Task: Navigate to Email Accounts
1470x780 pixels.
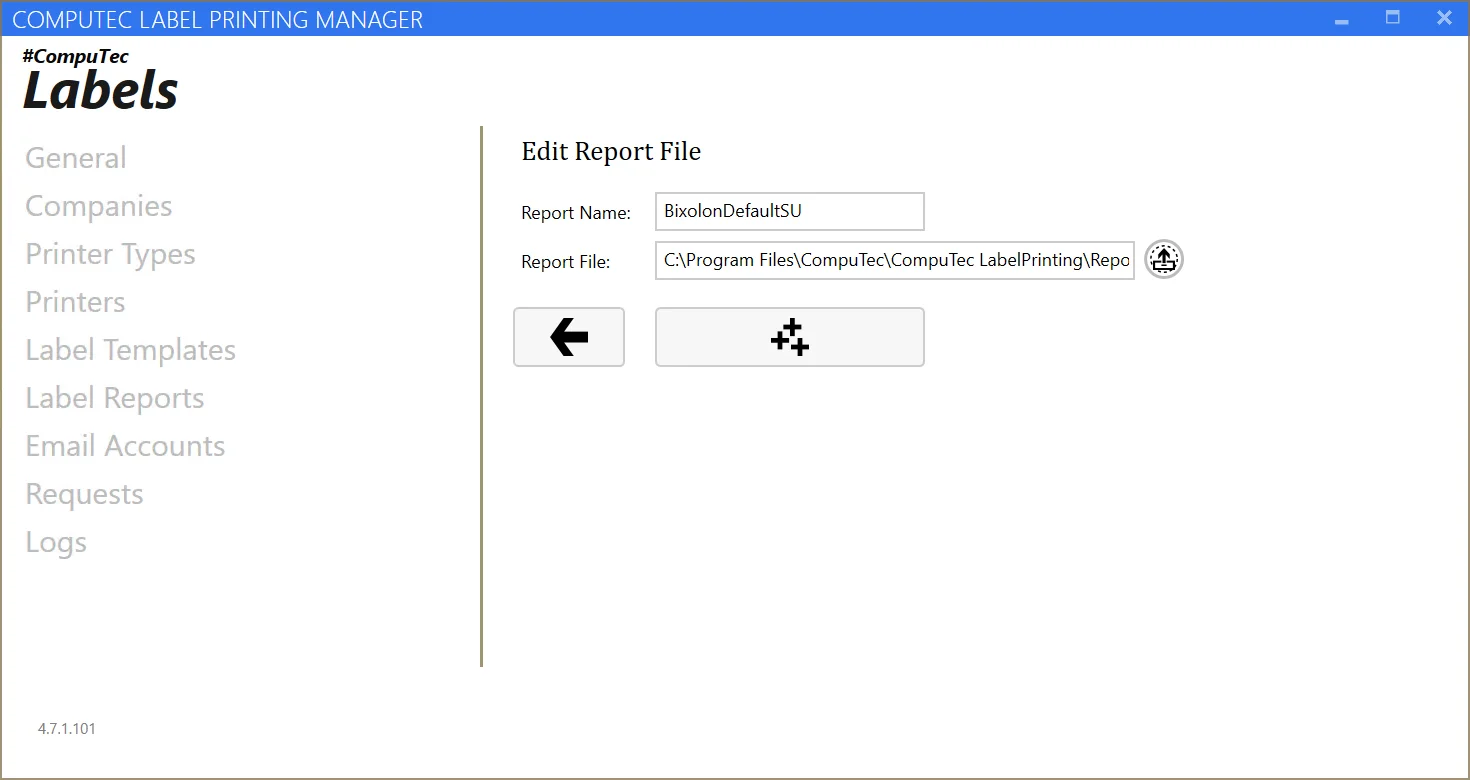Action: tap(125, 445)
